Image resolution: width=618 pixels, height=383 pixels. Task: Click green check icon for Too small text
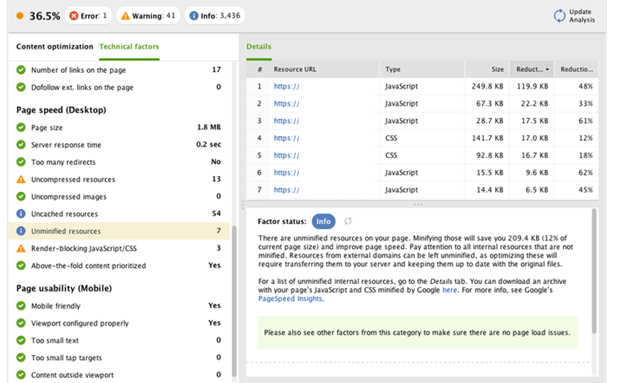(21, 340)
